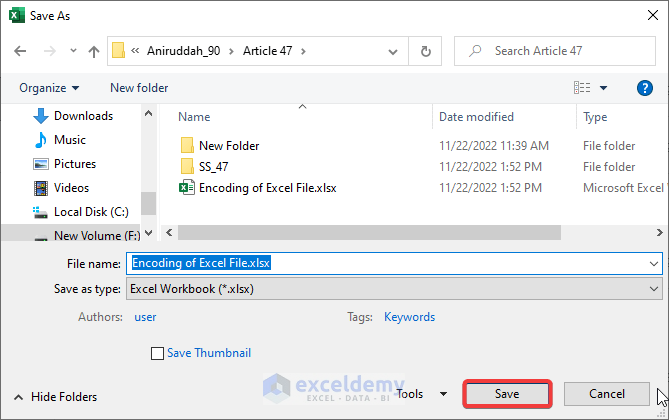
Task: Select Downloads in the navigation pane
Action: click(x=83, y=116)
